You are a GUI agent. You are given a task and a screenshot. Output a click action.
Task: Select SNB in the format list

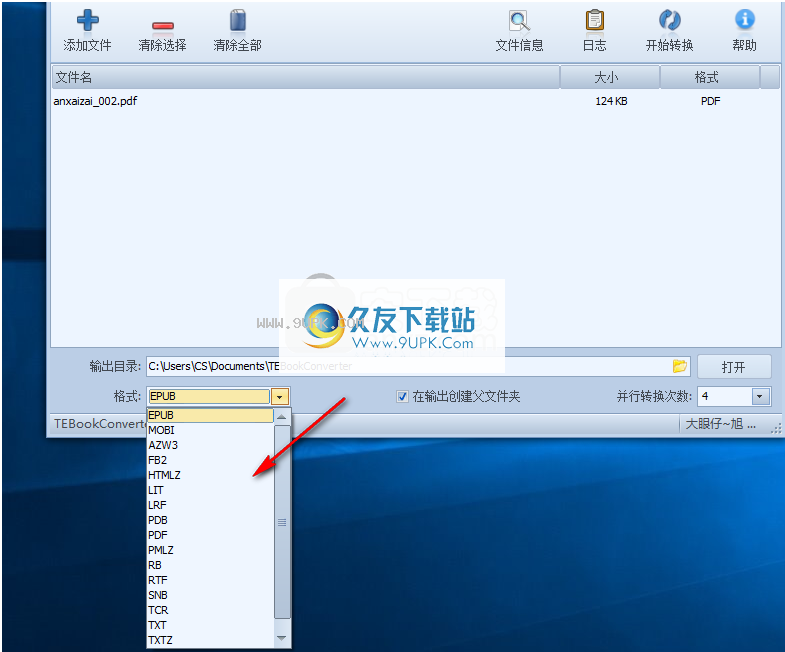210,595
